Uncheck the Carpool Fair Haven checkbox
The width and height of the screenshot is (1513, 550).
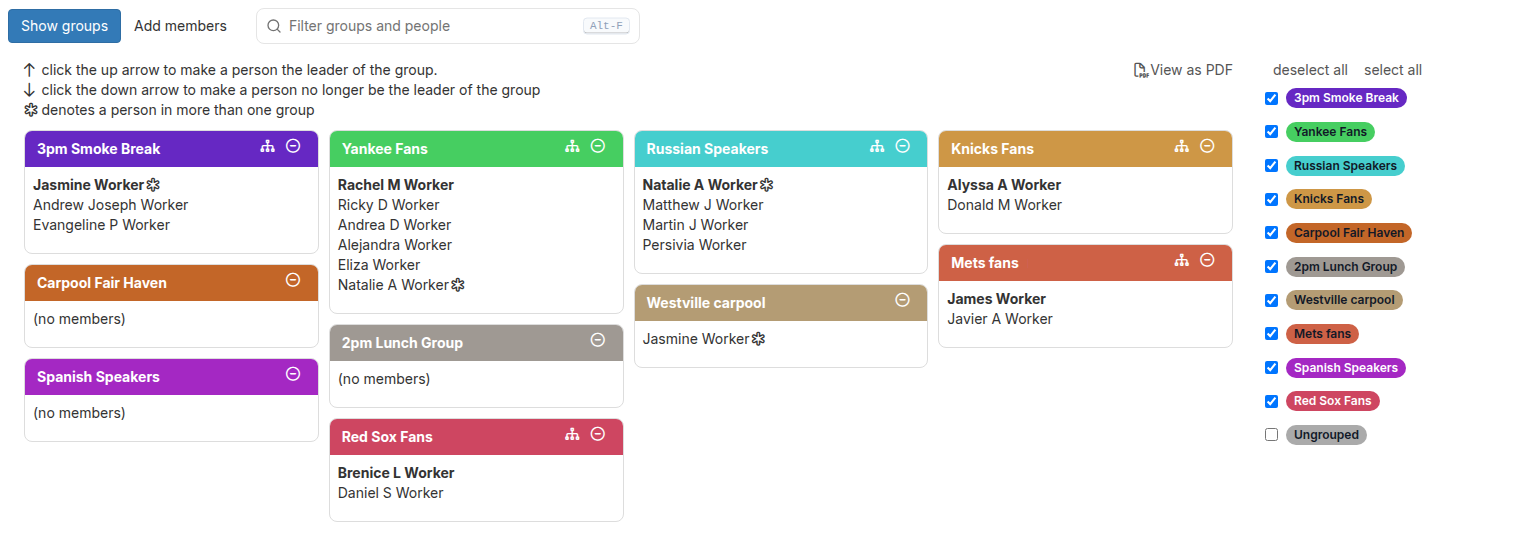point(1271,233)
